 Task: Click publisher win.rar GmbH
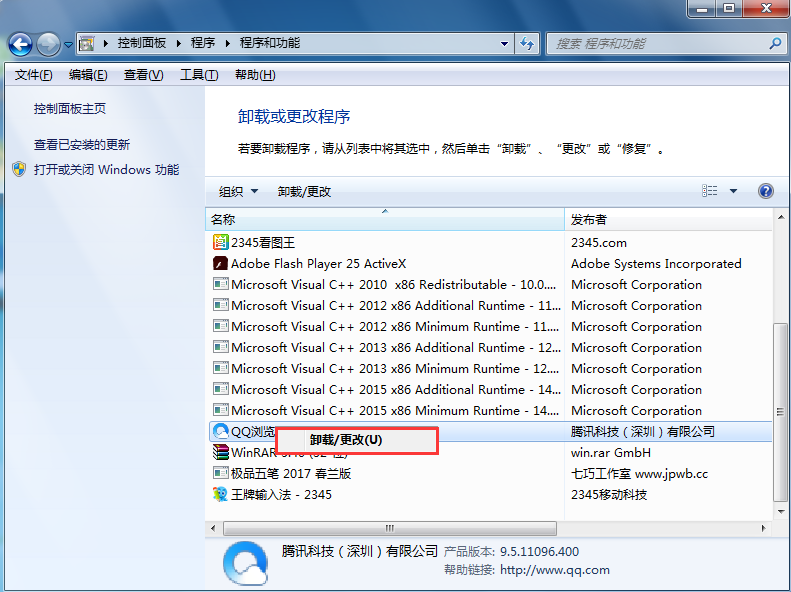click(610, 453)
